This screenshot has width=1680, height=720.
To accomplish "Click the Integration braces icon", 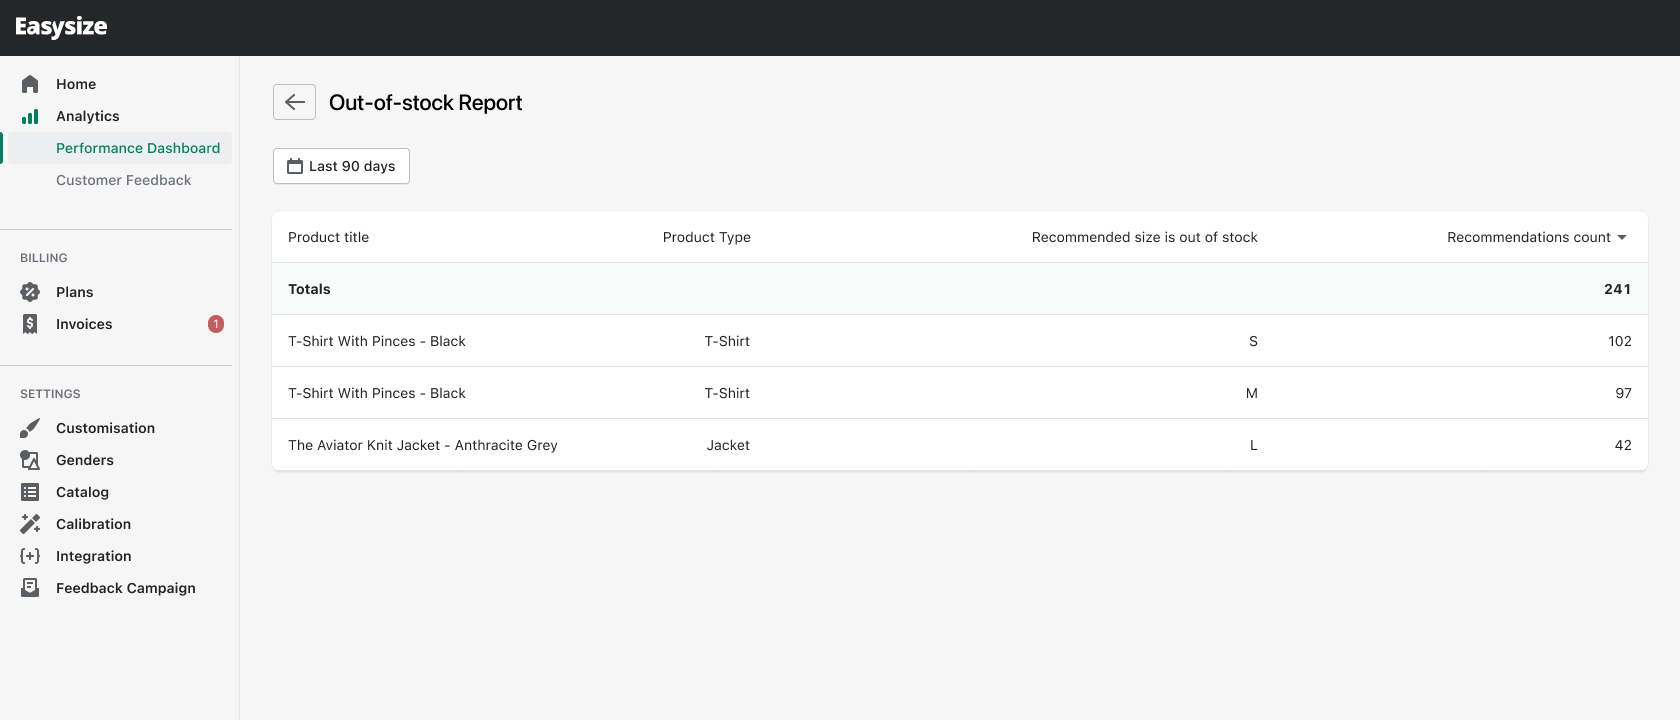I will pyautogui.click(x=30, y=556).
